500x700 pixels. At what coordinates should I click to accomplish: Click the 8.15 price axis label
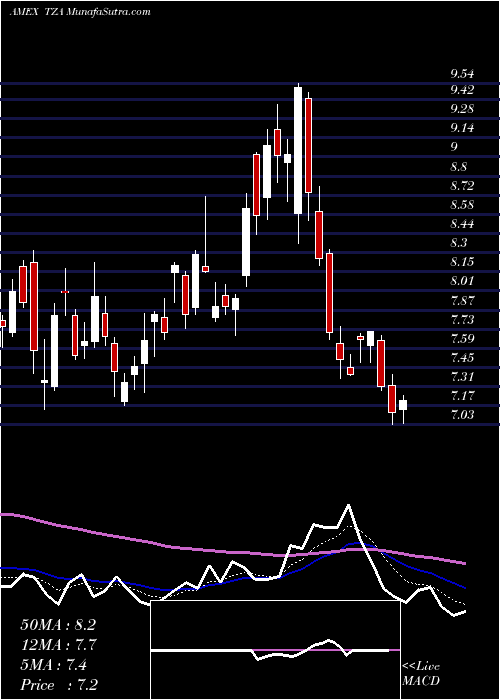click(x=462, y=262)
